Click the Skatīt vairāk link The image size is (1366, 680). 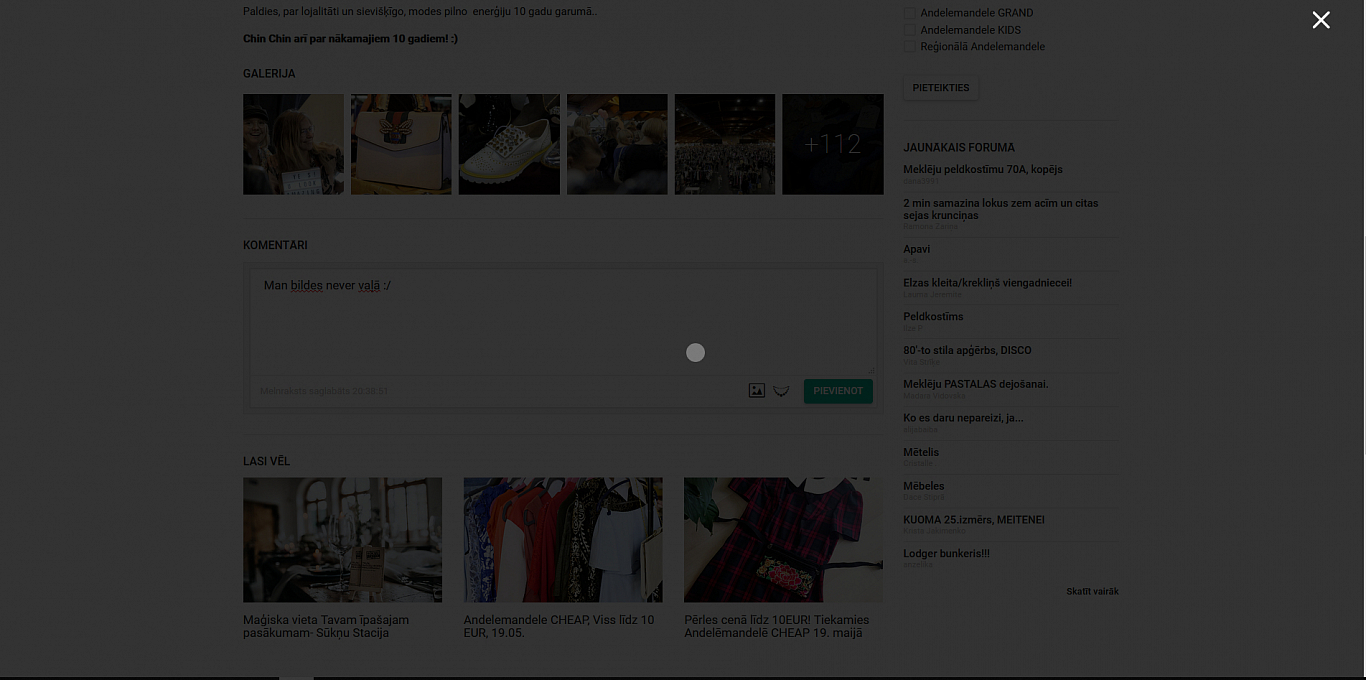coord(1092,592)
